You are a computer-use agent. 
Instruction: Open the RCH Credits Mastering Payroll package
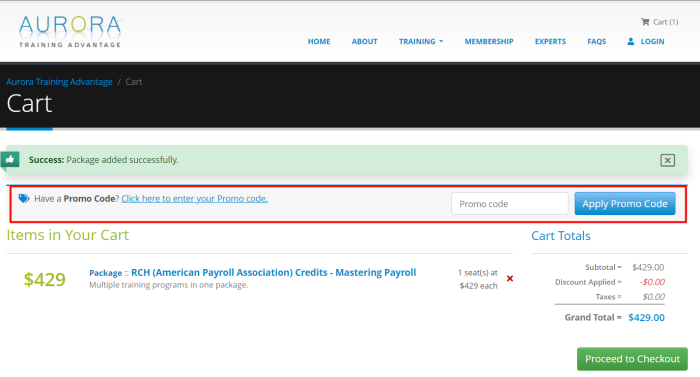273,272
